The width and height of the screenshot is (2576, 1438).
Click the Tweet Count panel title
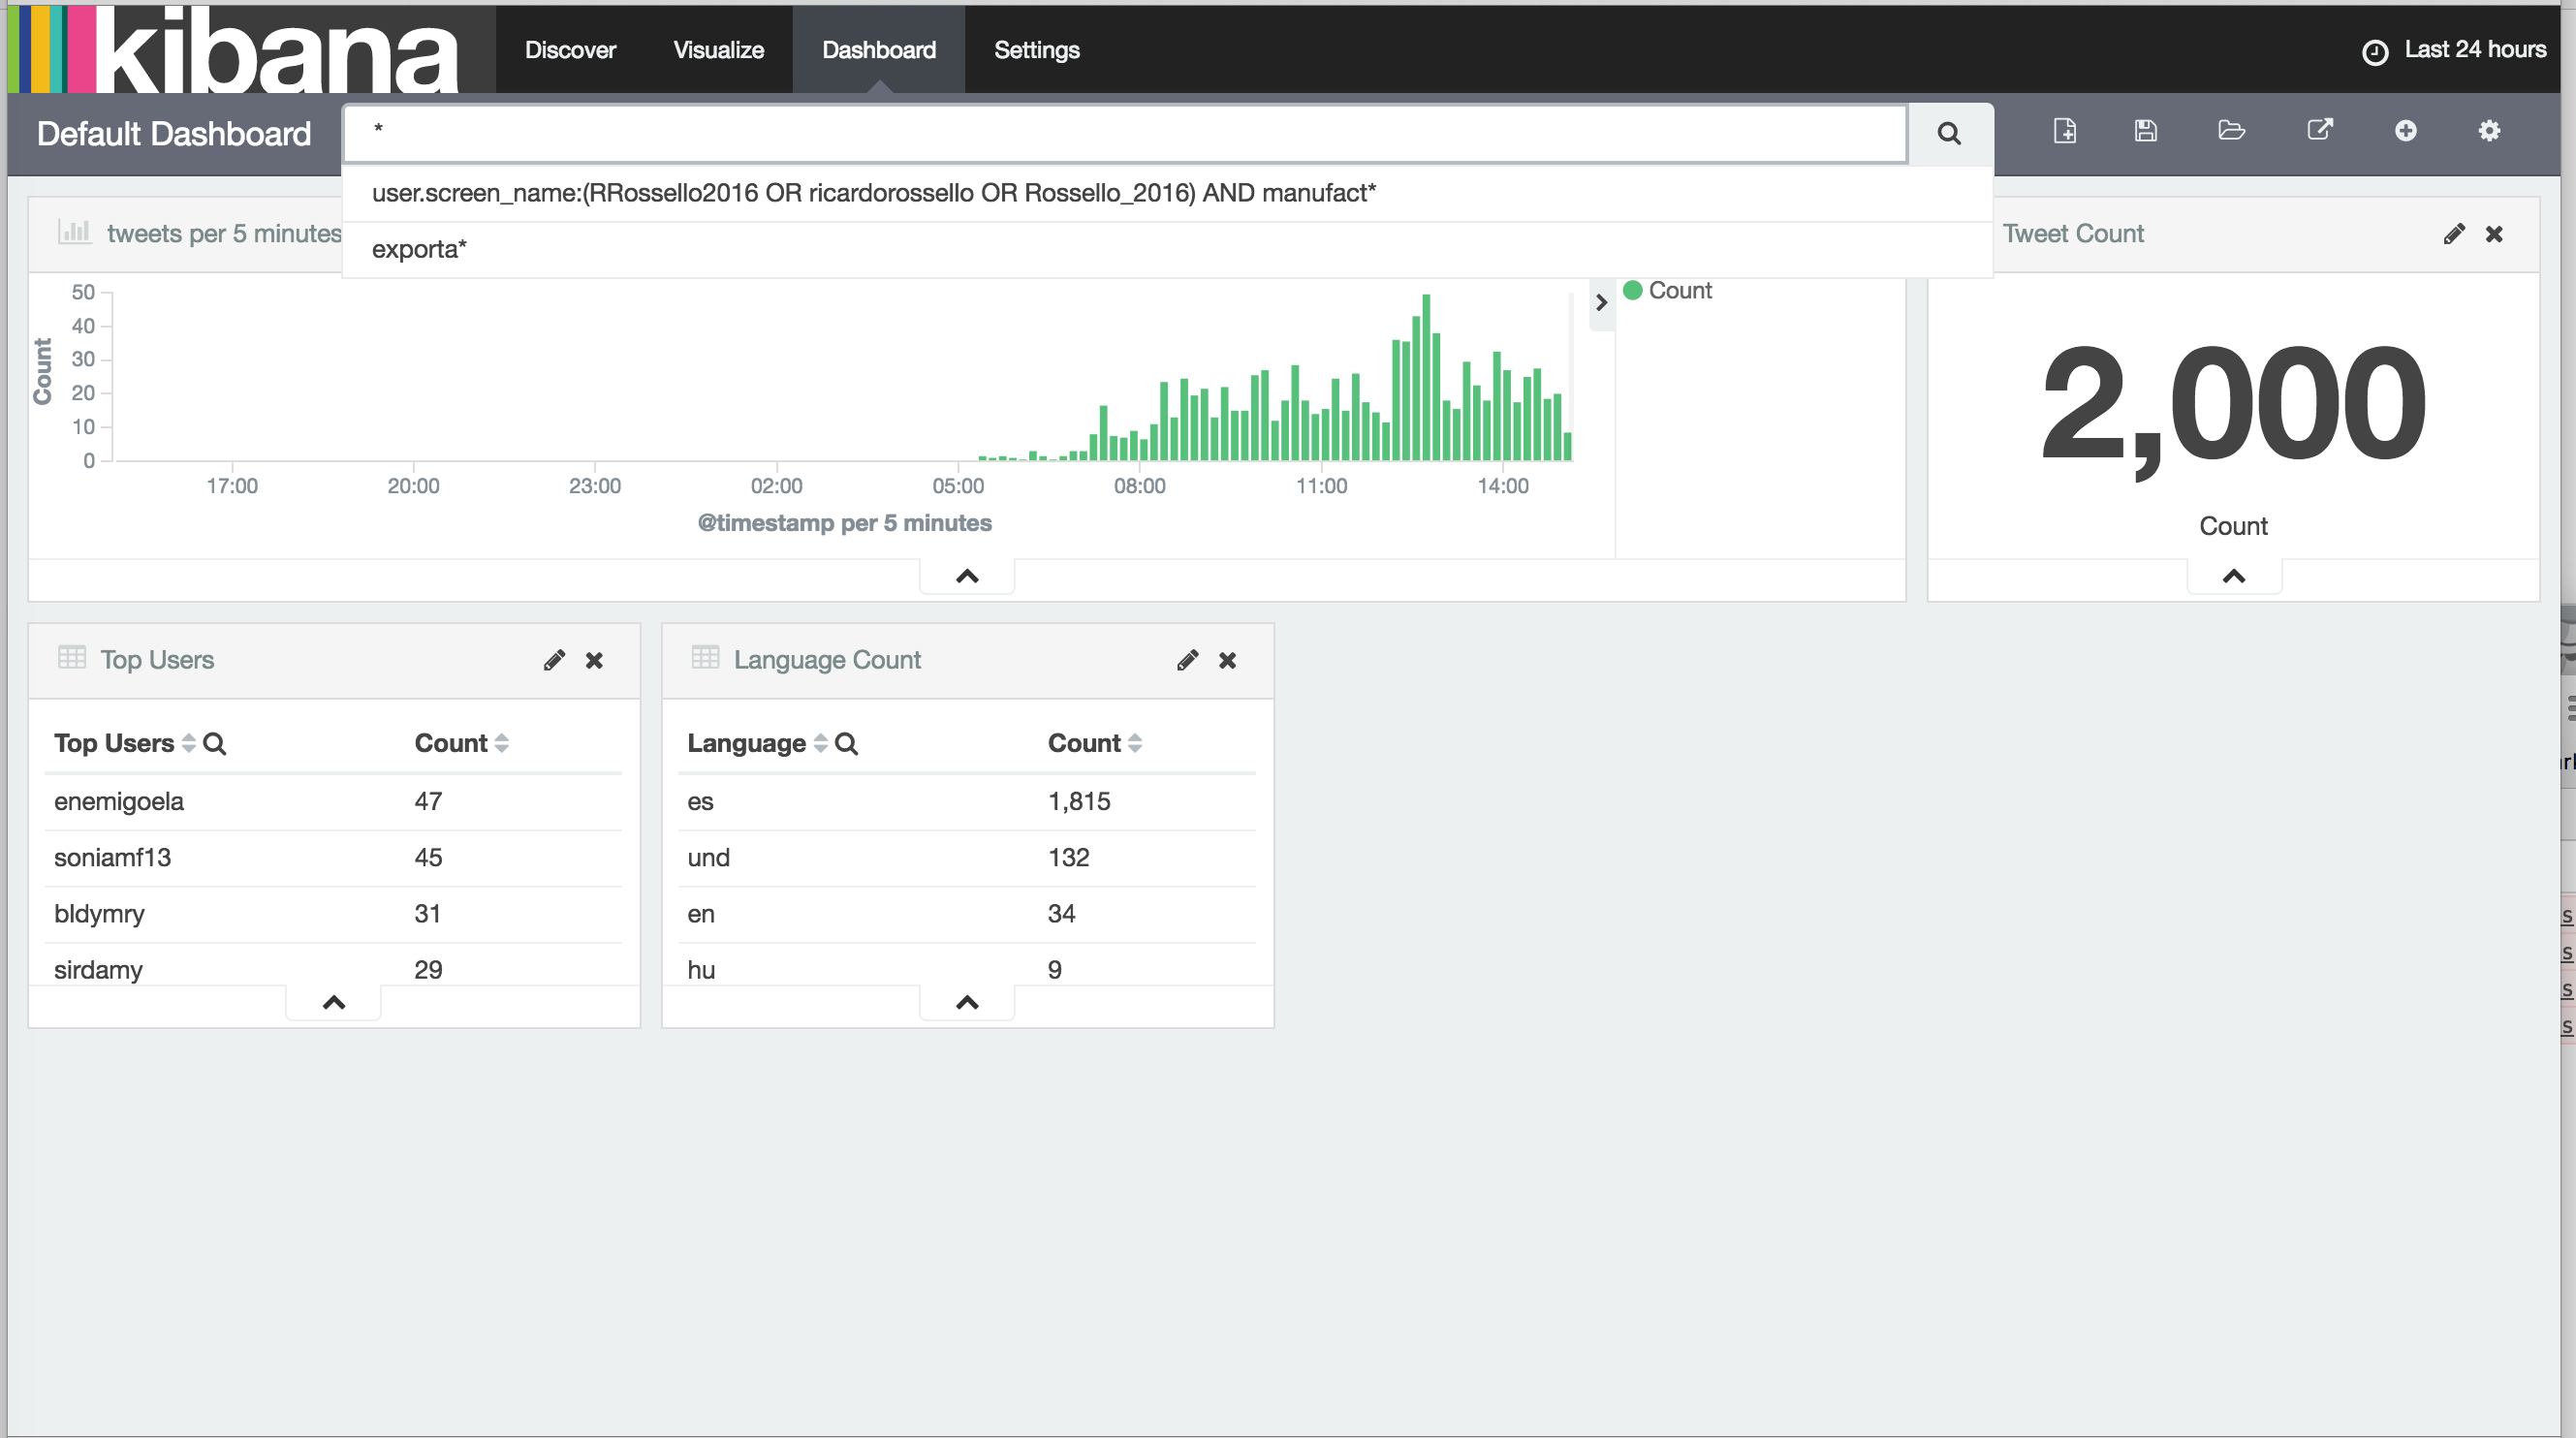pos(2073,233)
